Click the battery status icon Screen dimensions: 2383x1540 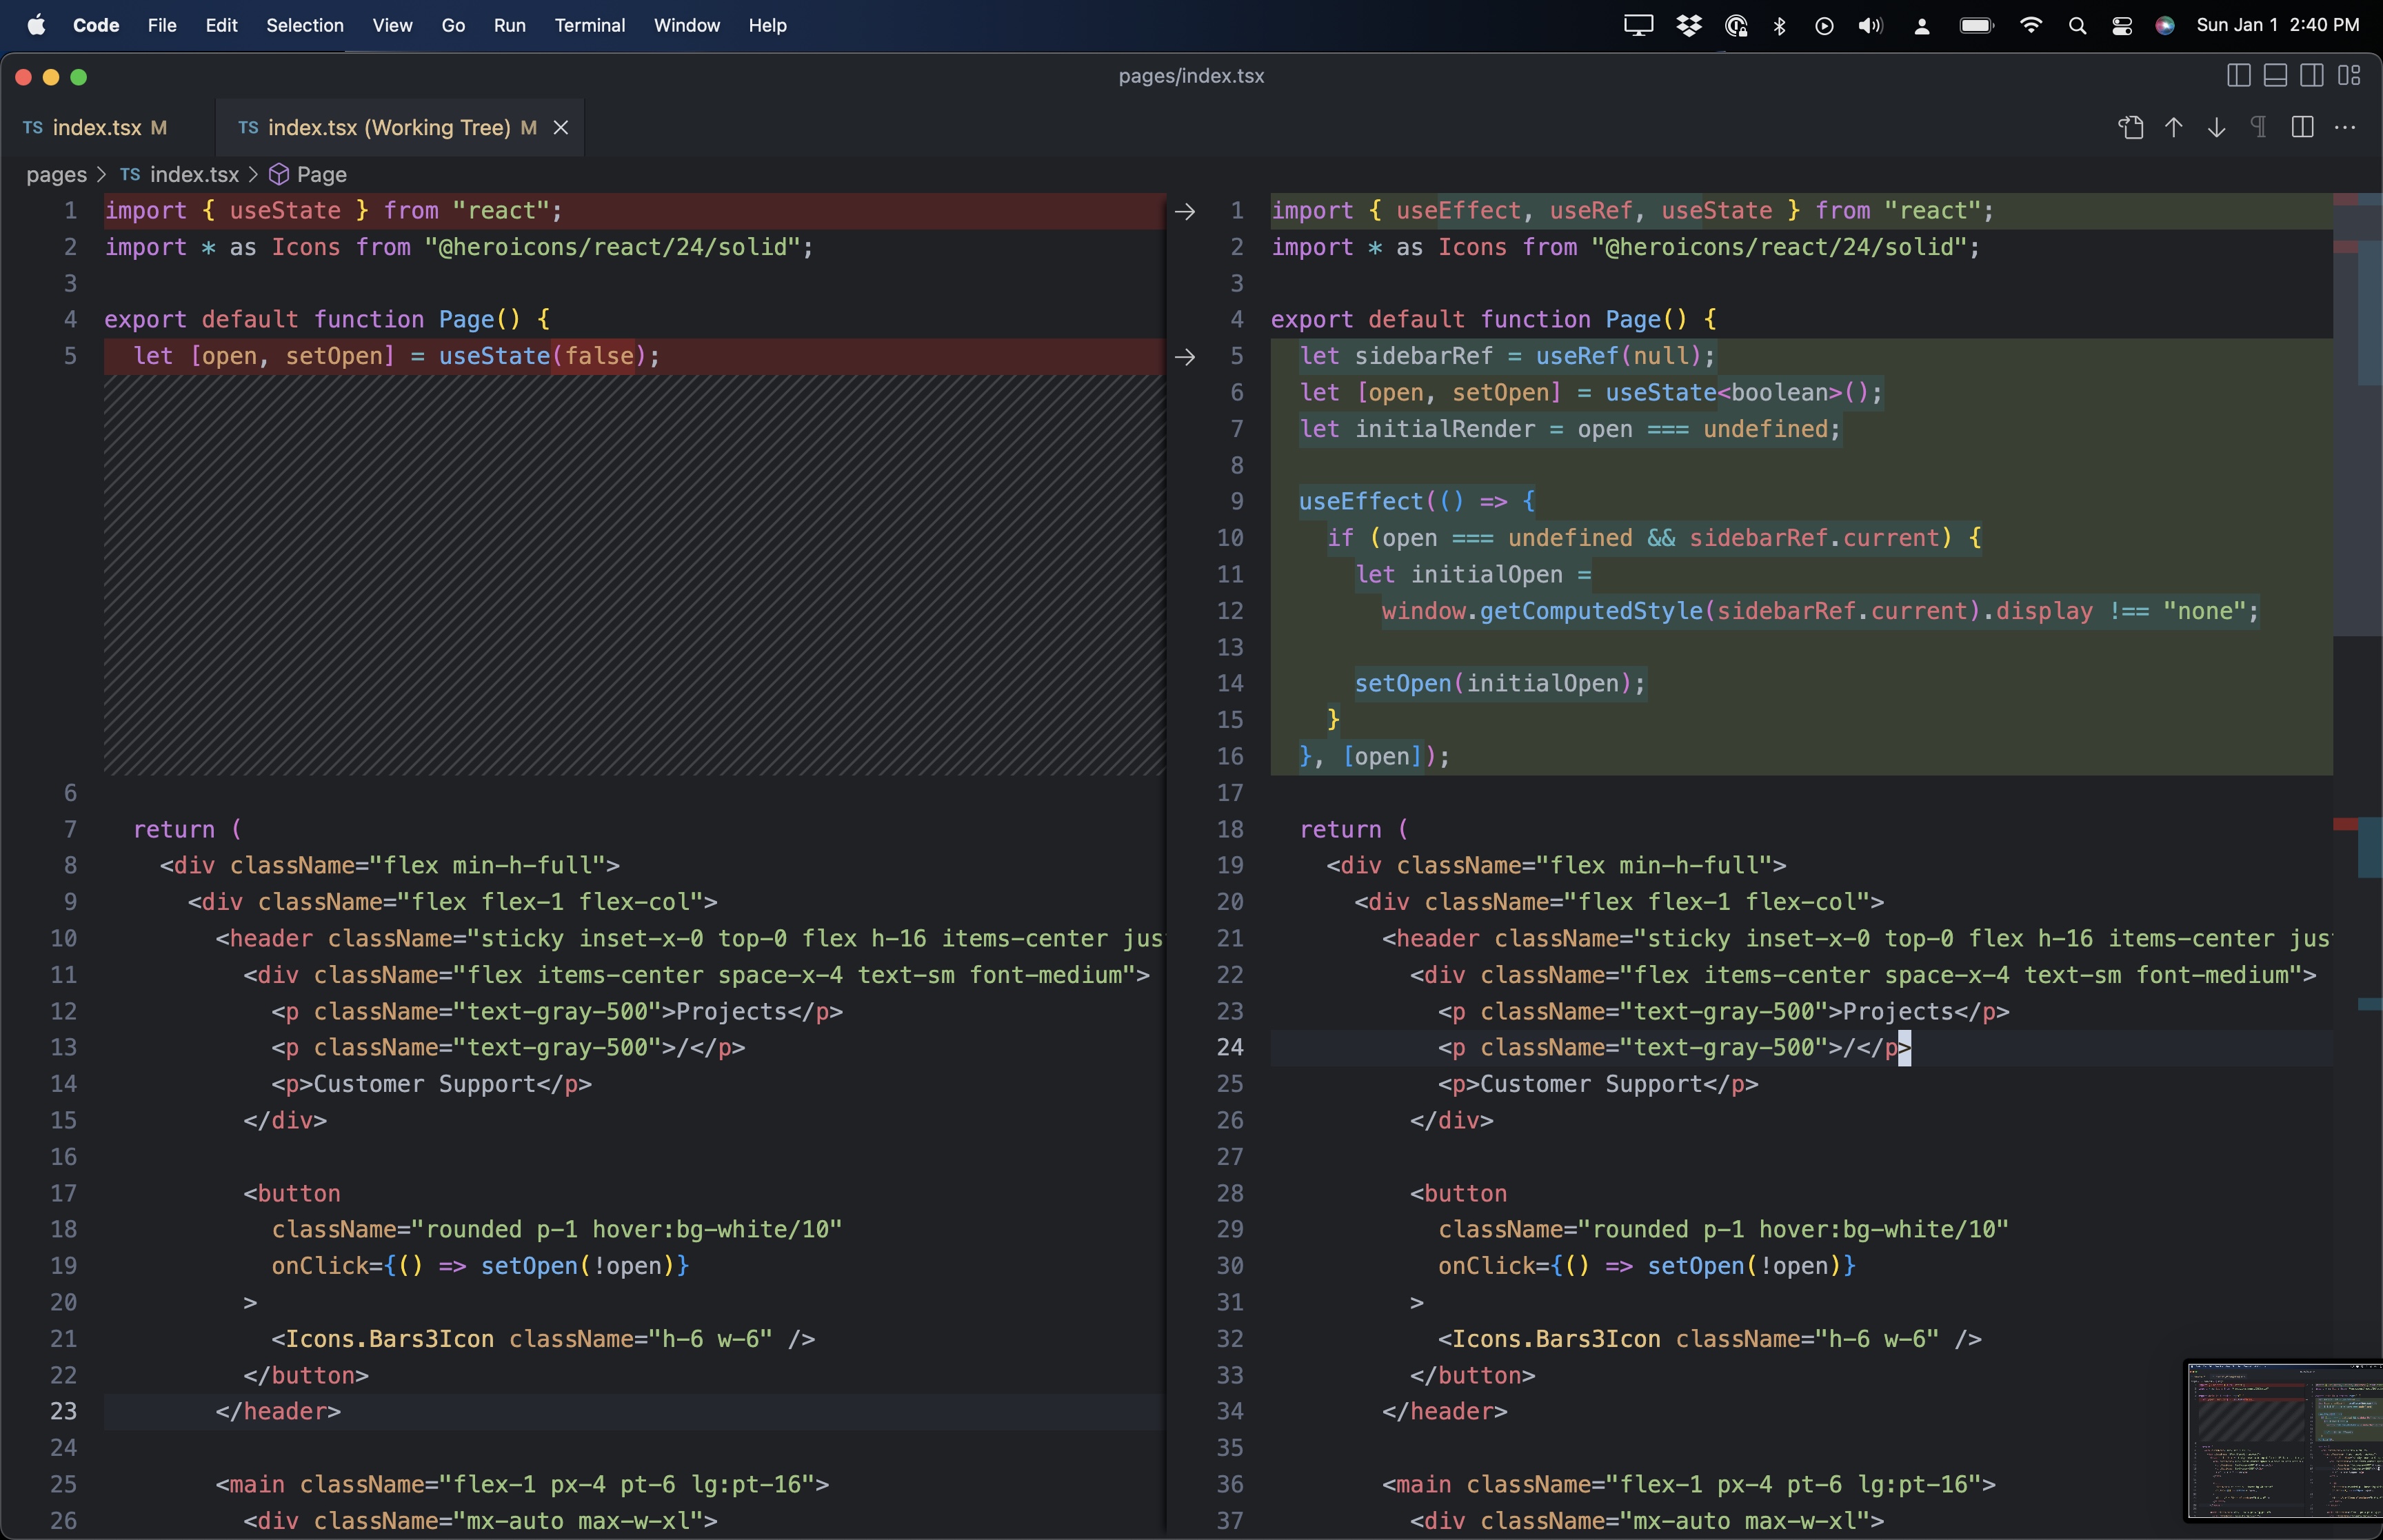tap(1976, 25)
